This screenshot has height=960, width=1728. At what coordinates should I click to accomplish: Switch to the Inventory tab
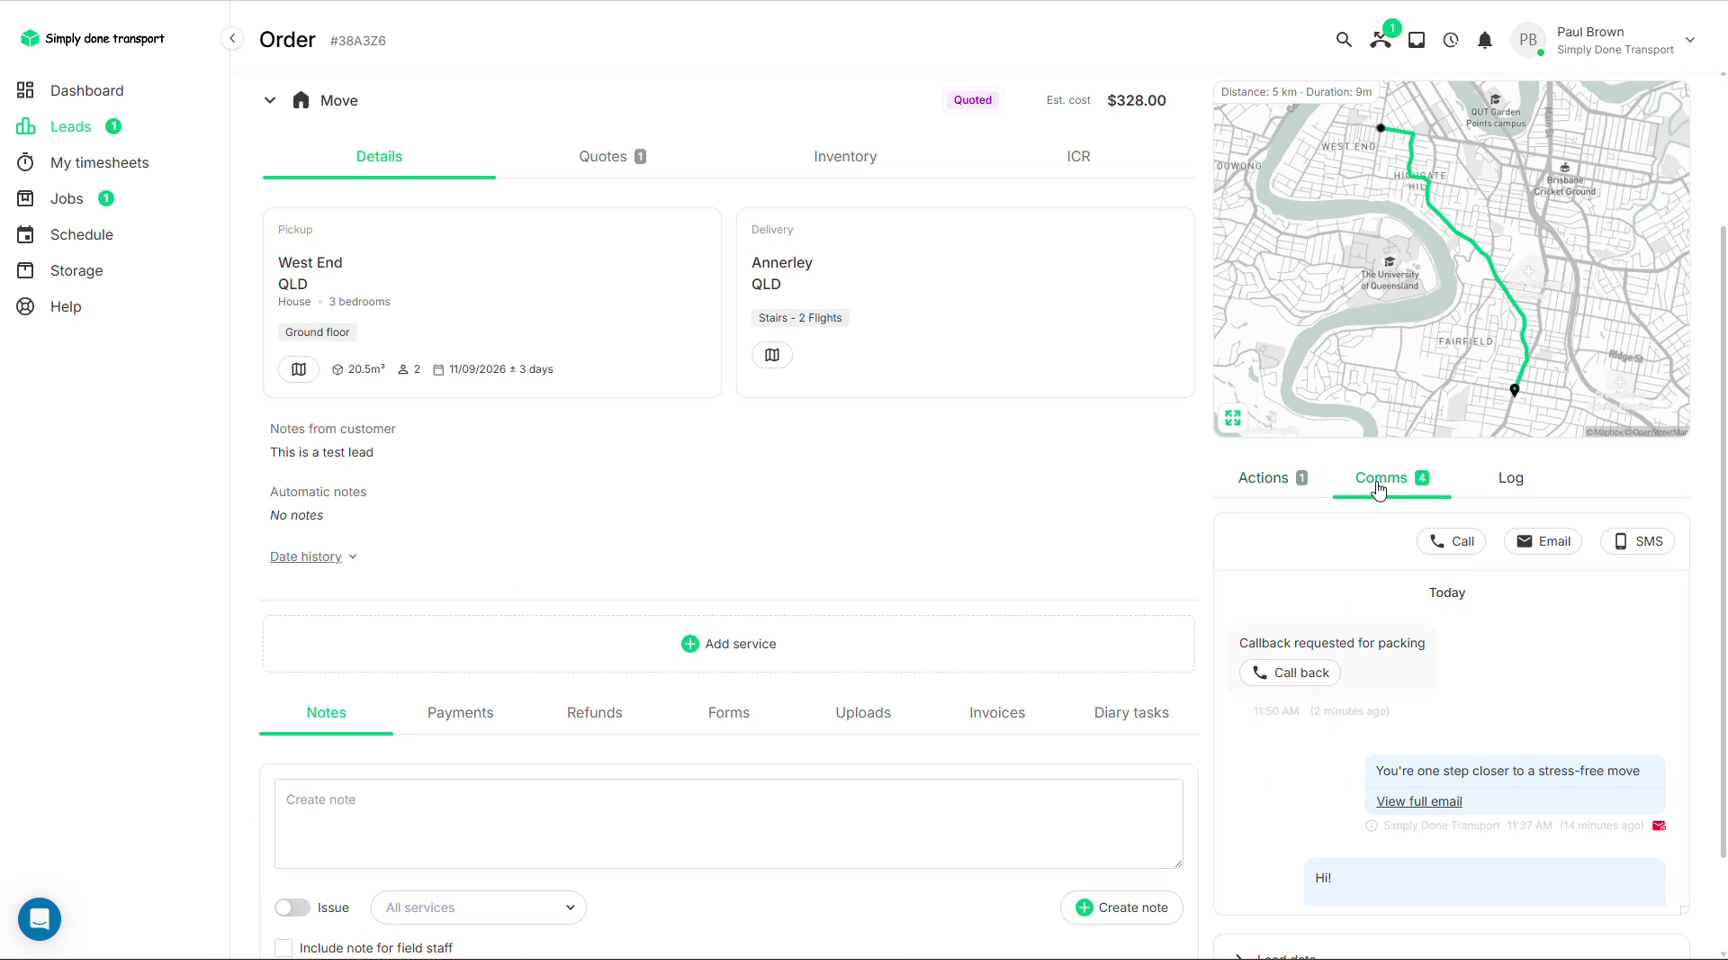tap(845, 156)
